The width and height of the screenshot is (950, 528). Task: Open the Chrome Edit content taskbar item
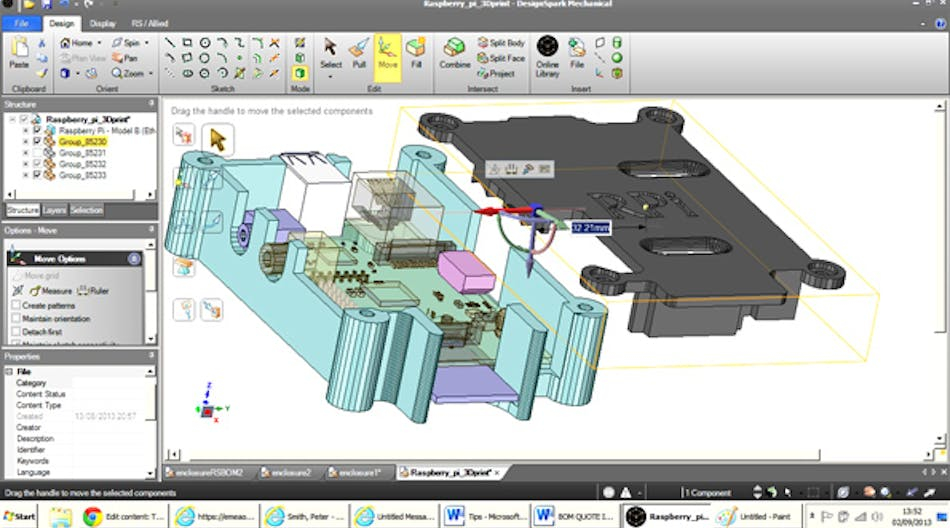[x=124, y=516]
